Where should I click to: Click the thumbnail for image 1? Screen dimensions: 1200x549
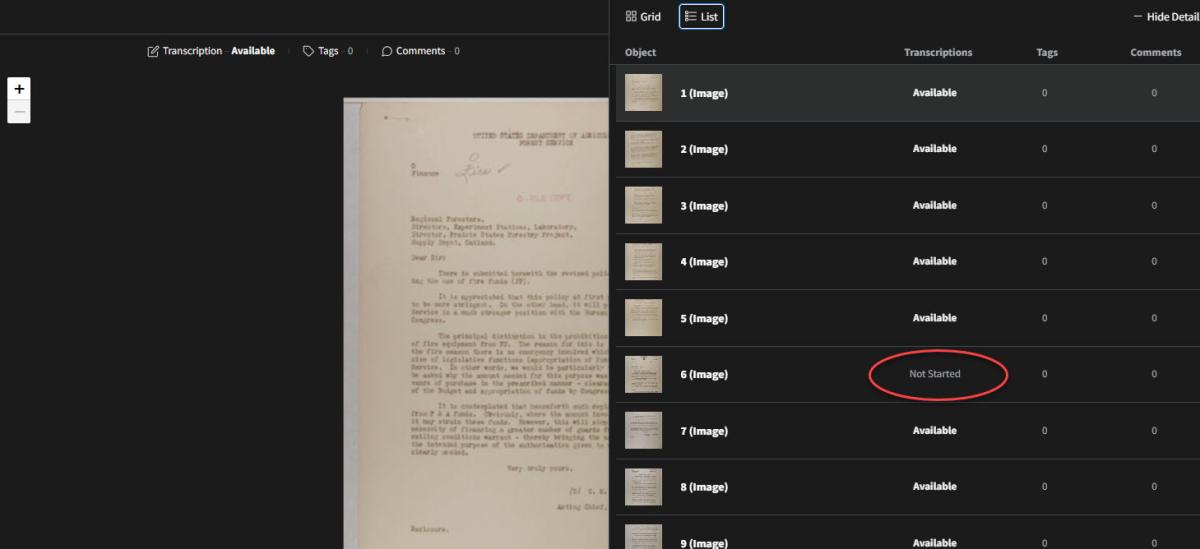pyautogui.click(x=643, y=93)
